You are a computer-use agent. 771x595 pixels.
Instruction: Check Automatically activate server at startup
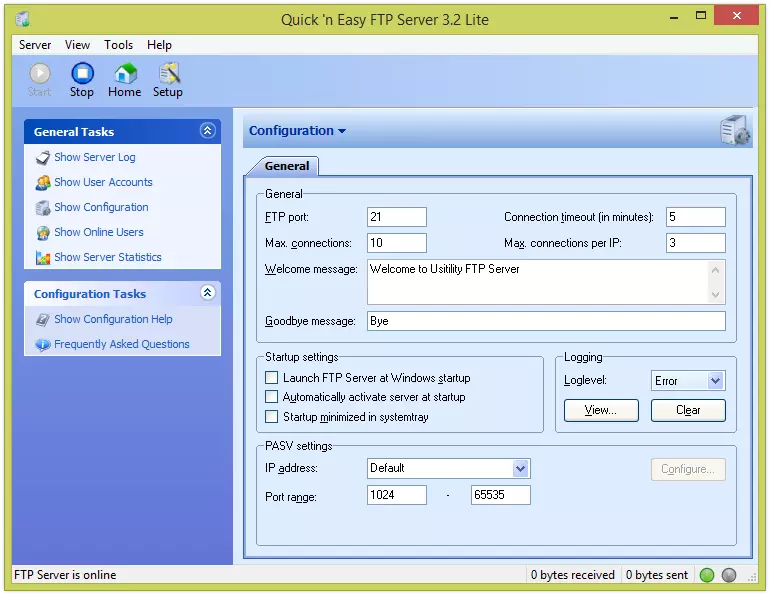point(272,397)
